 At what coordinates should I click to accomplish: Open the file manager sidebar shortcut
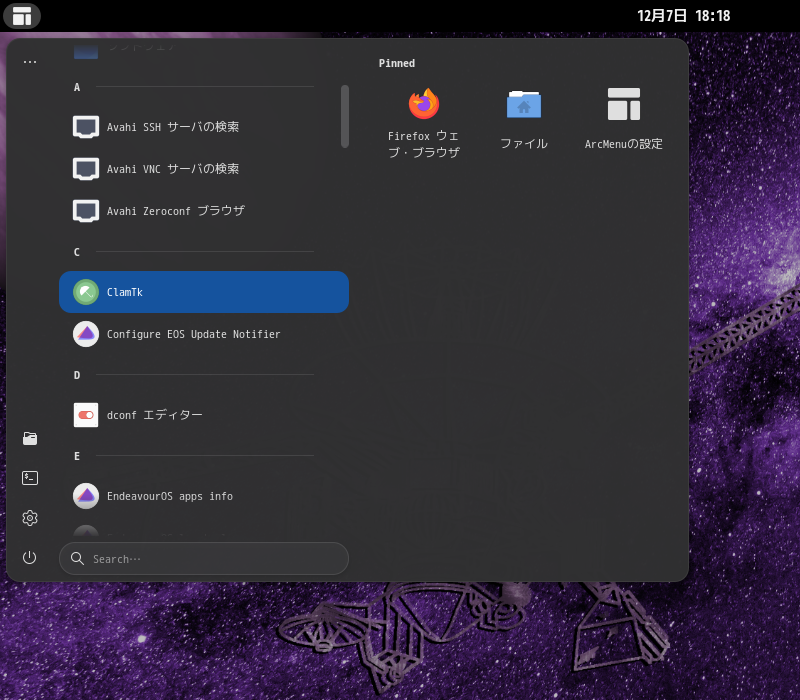(30, 438)
